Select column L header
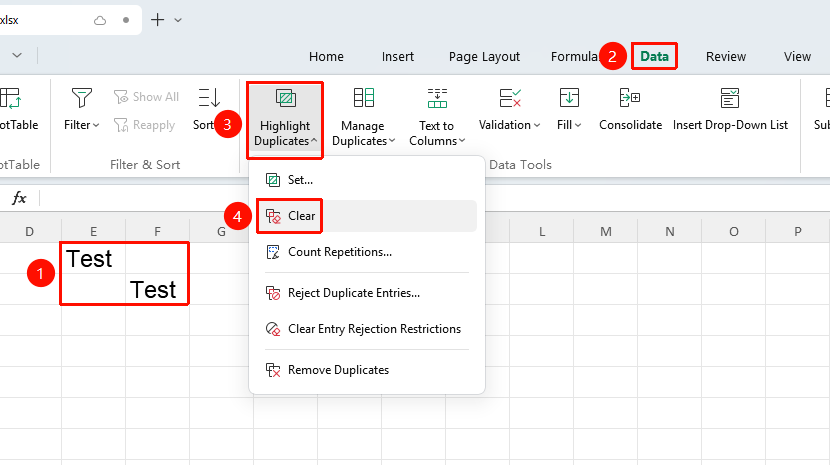Screen dimensions: 830x465 click(x=542, y=231)
